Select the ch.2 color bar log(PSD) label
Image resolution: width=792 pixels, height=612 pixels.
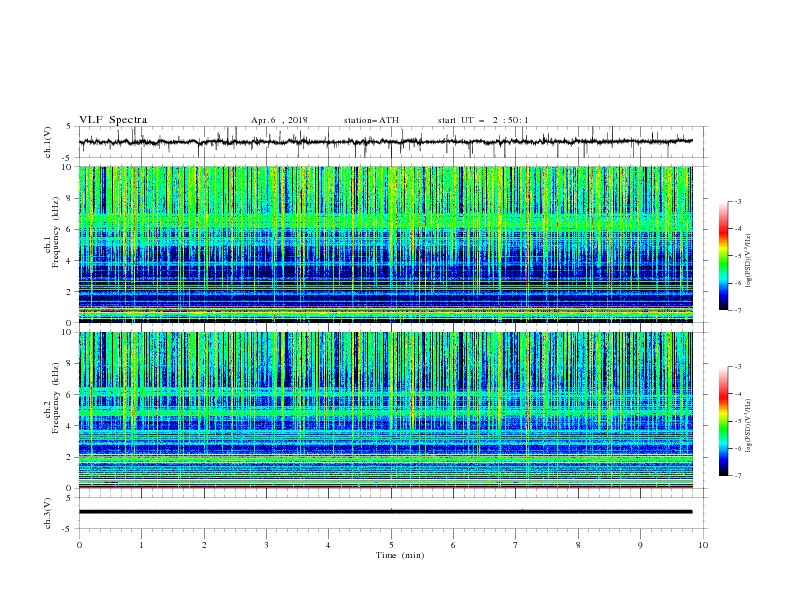[748, 425]
